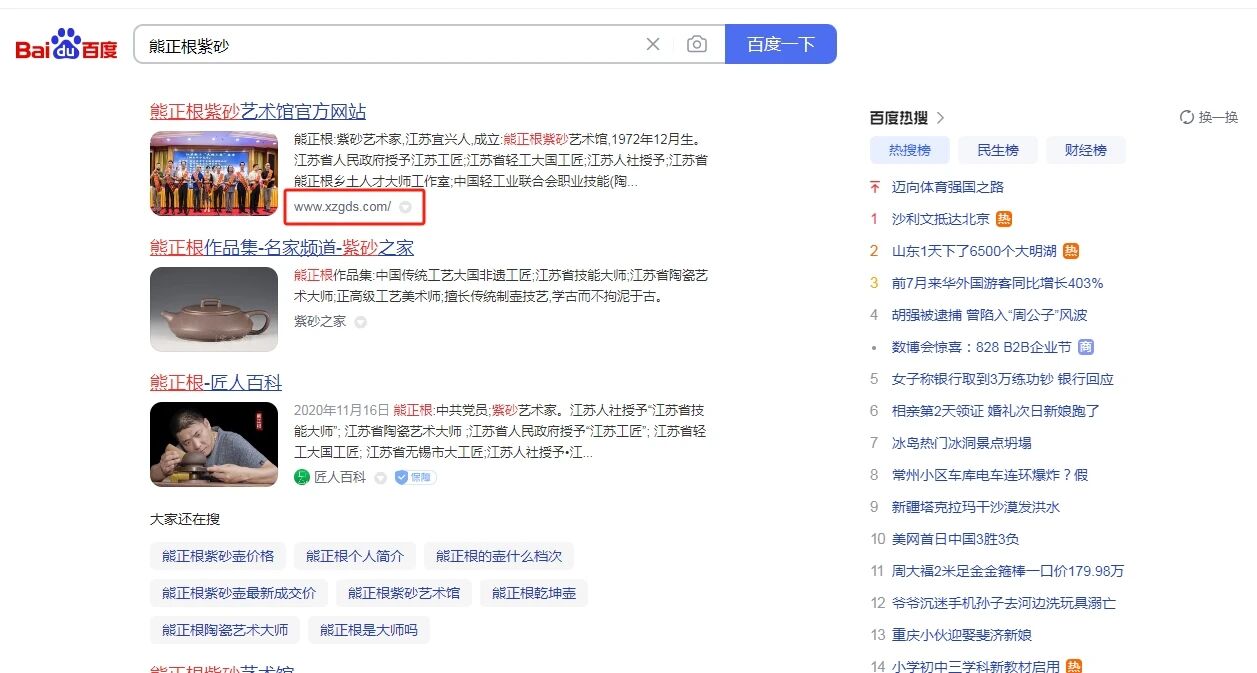Open hot search 小学初中三科新教材启用
The width and height of the screenshot is (1257, 673).
[x=976, y=666]
